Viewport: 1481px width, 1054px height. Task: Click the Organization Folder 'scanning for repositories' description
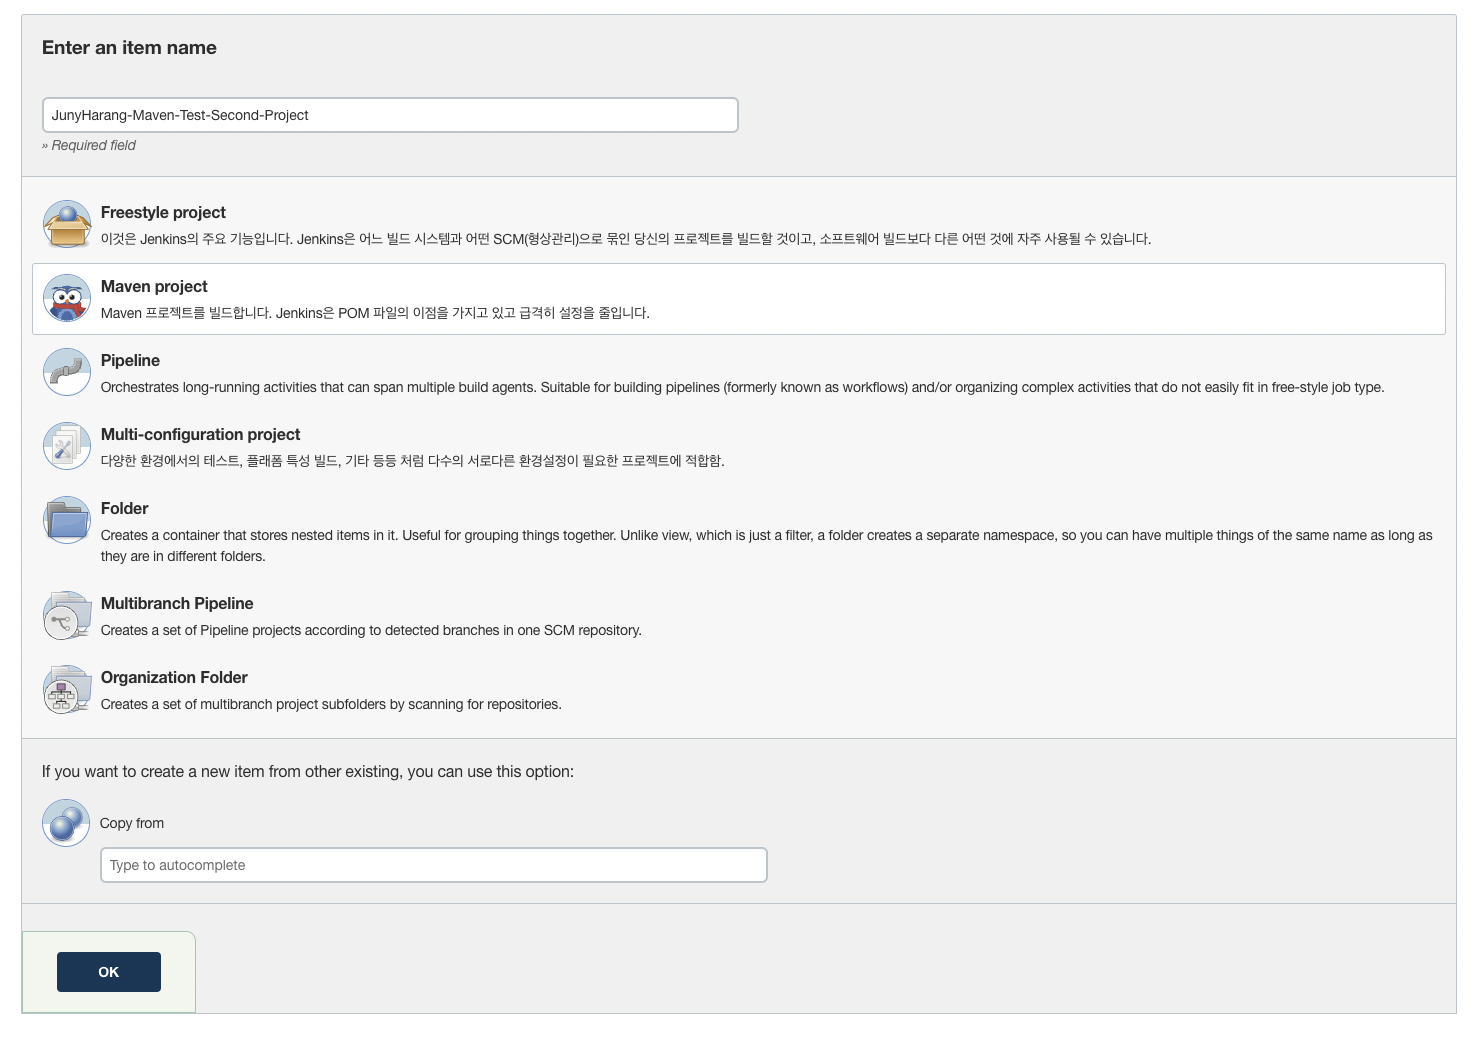[x=331, y=704]
